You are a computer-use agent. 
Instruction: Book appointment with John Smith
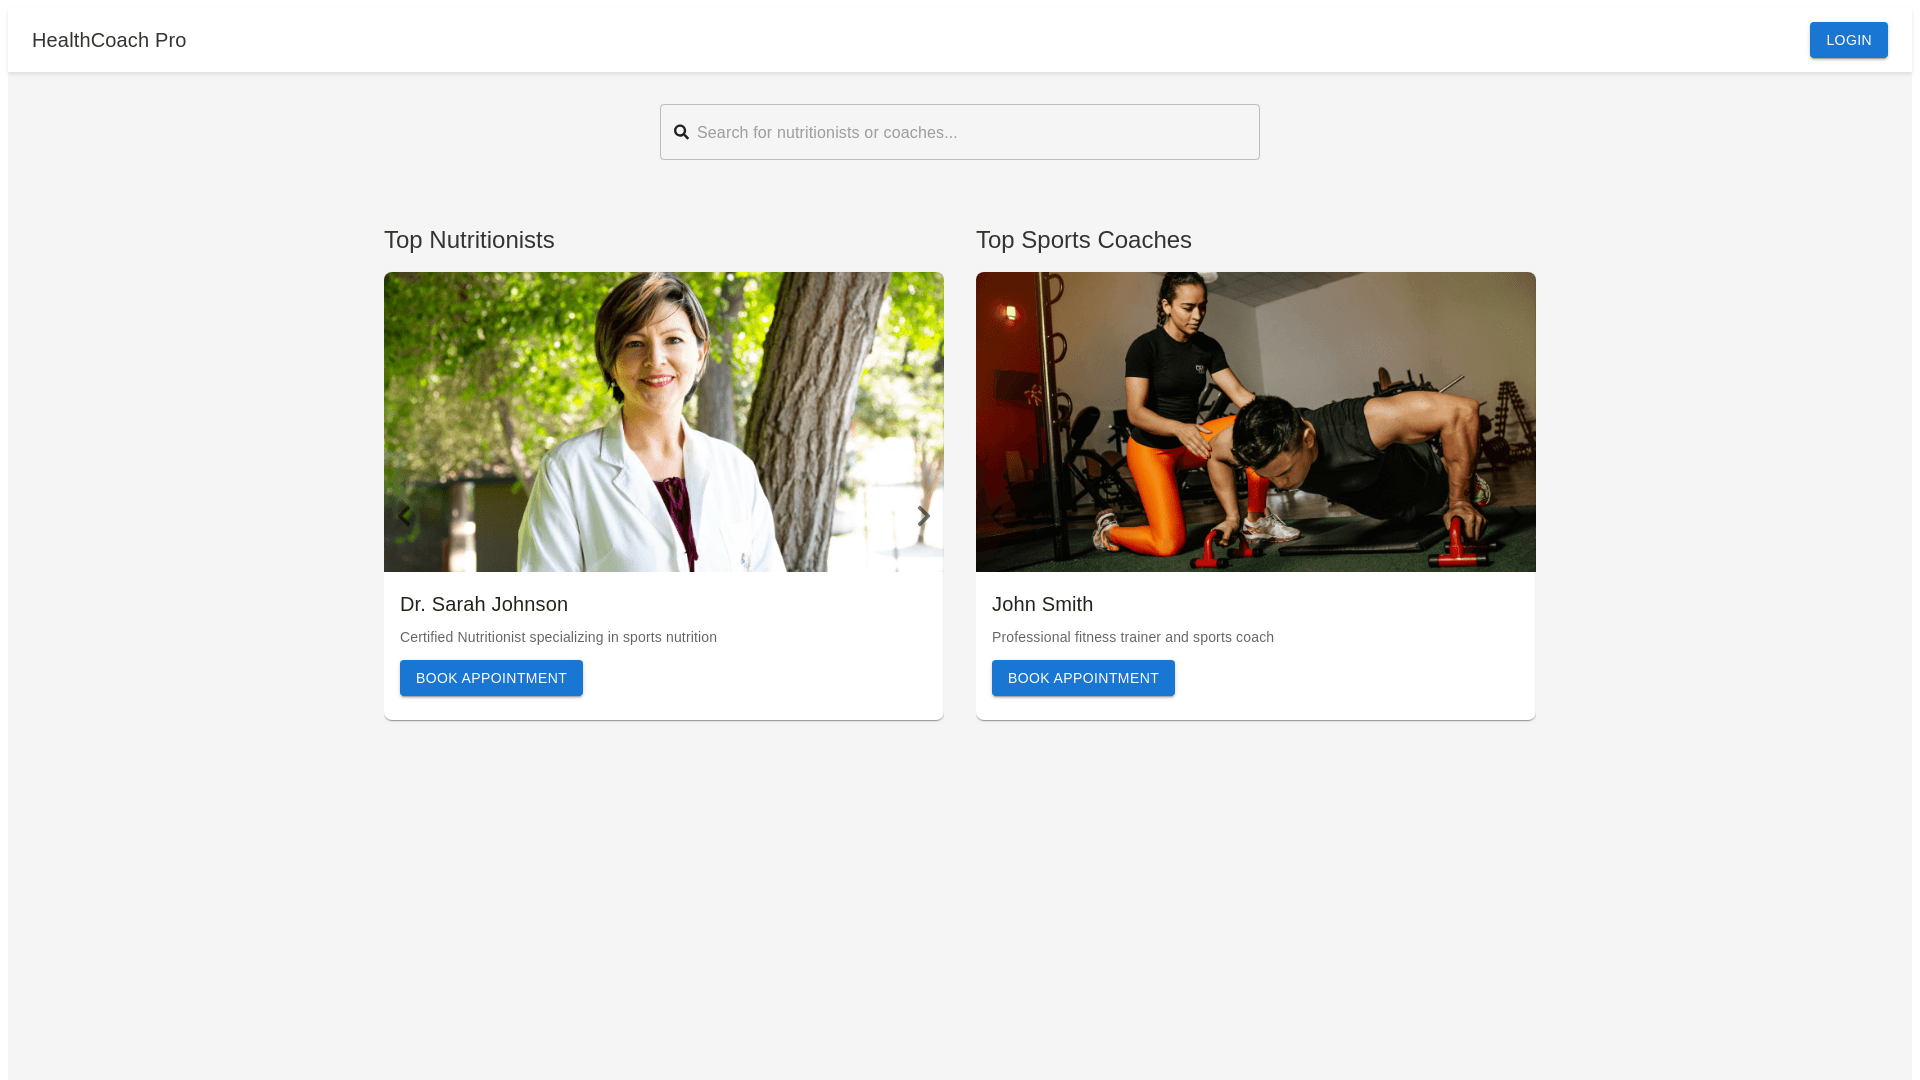(x=1083, y=678)
